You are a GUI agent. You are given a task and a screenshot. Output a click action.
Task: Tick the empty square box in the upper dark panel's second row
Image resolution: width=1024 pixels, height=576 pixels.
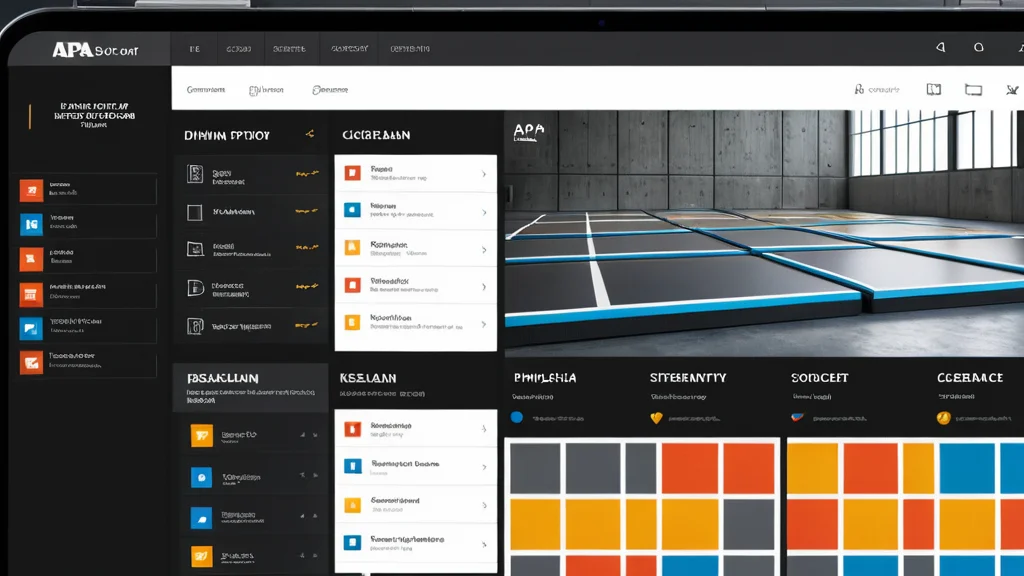(195, 212)
